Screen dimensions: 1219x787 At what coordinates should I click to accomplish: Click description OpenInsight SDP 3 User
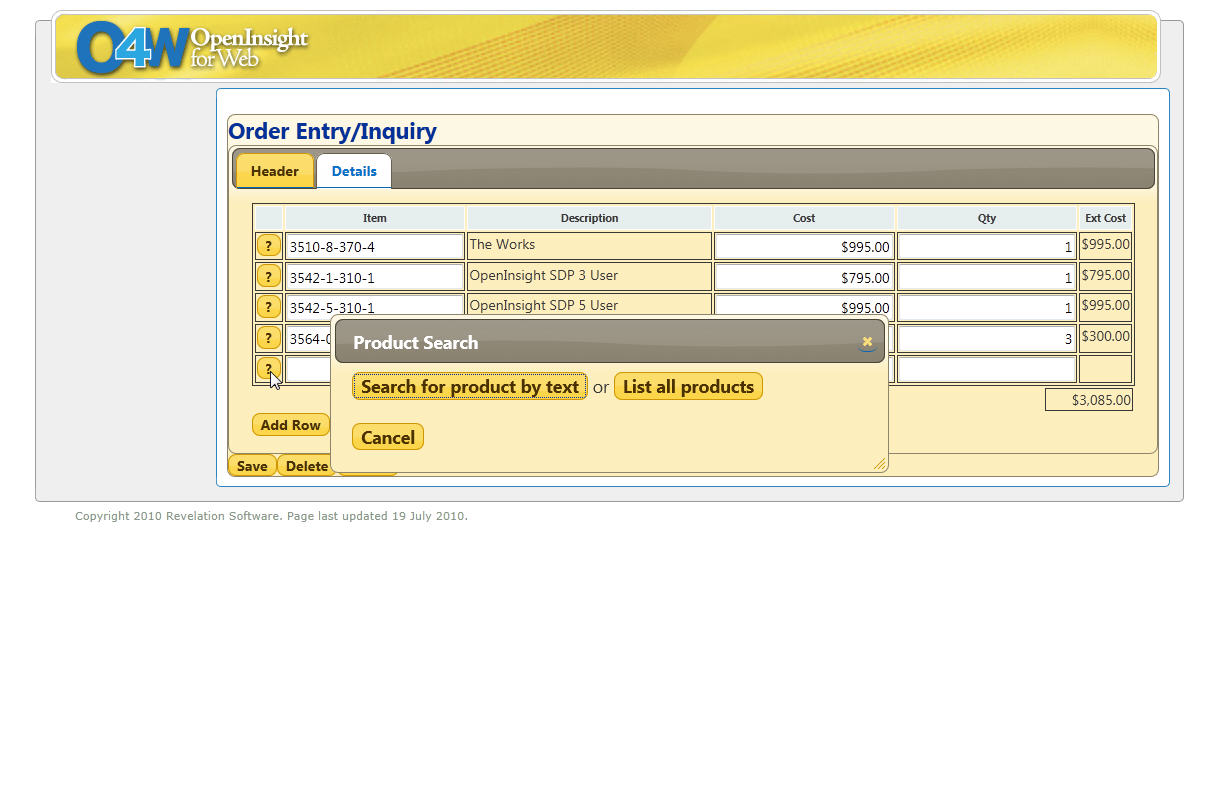point(543,275)
